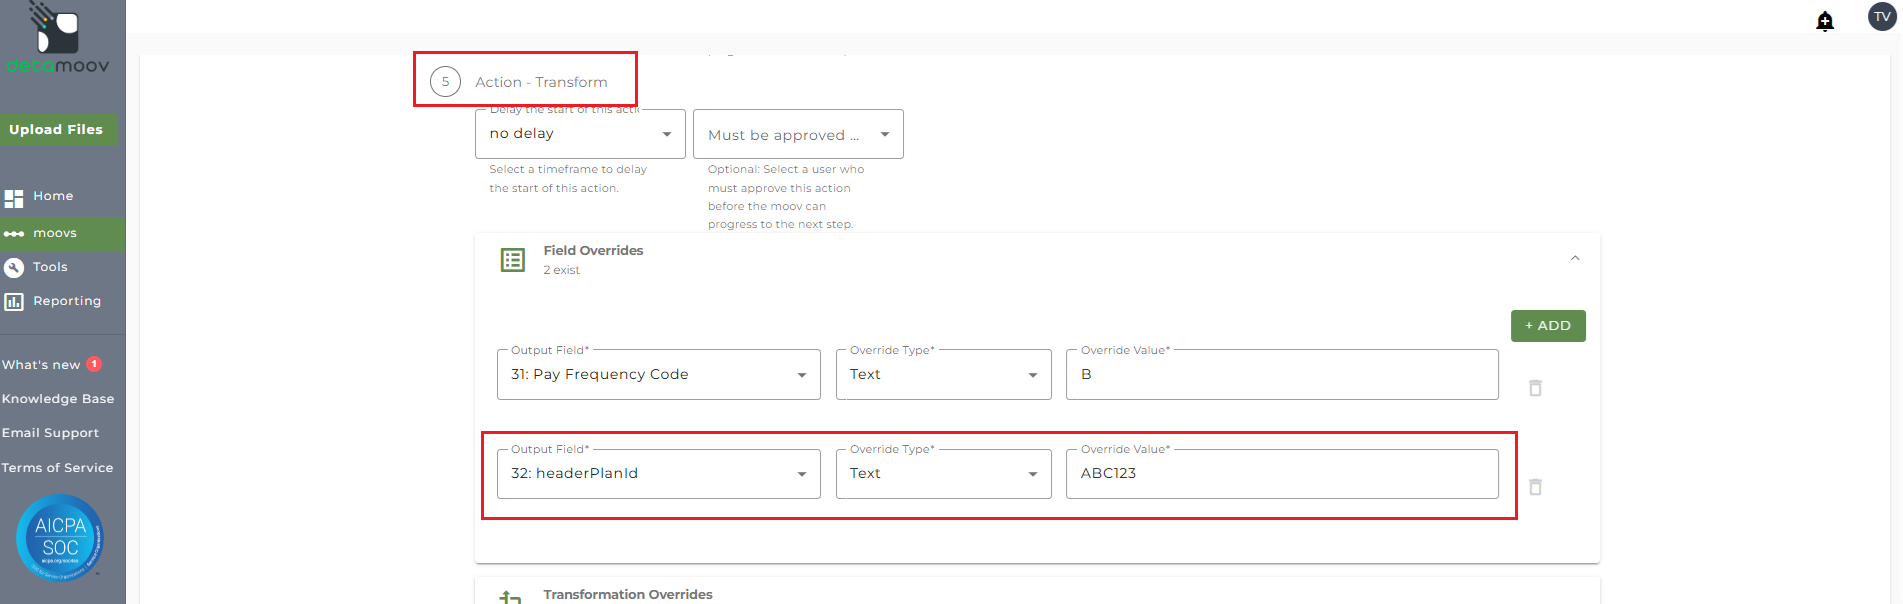1903x604 pixels.
Task: Click the notification bell icon
Action: (1825, 22)
